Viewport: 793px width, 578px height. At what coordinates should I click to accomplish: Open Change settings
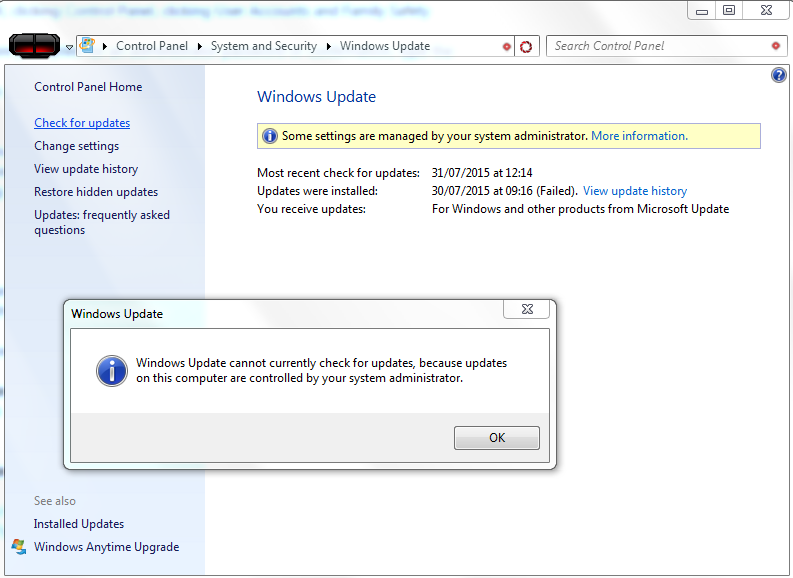click(76, 146)
